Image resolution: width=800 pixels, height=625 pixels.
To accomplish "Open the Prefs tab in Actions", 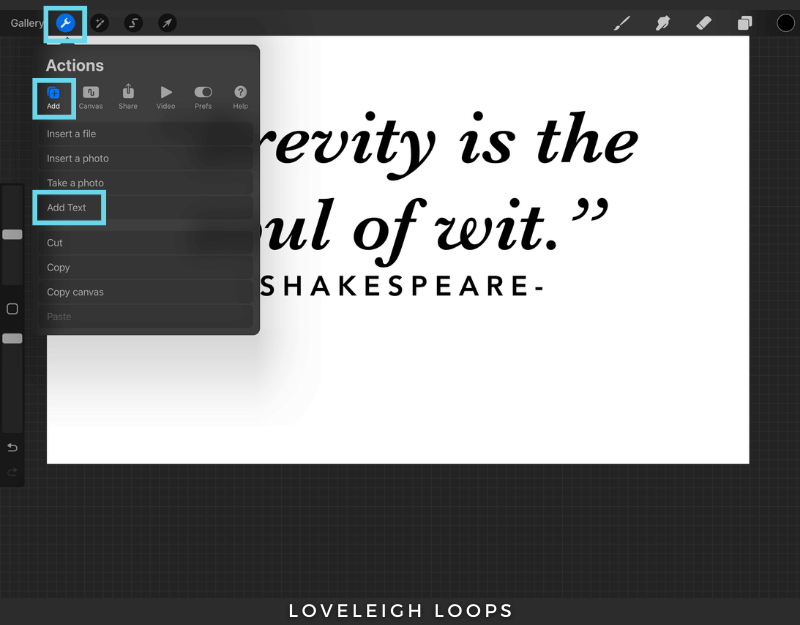I will pos(202,96).
